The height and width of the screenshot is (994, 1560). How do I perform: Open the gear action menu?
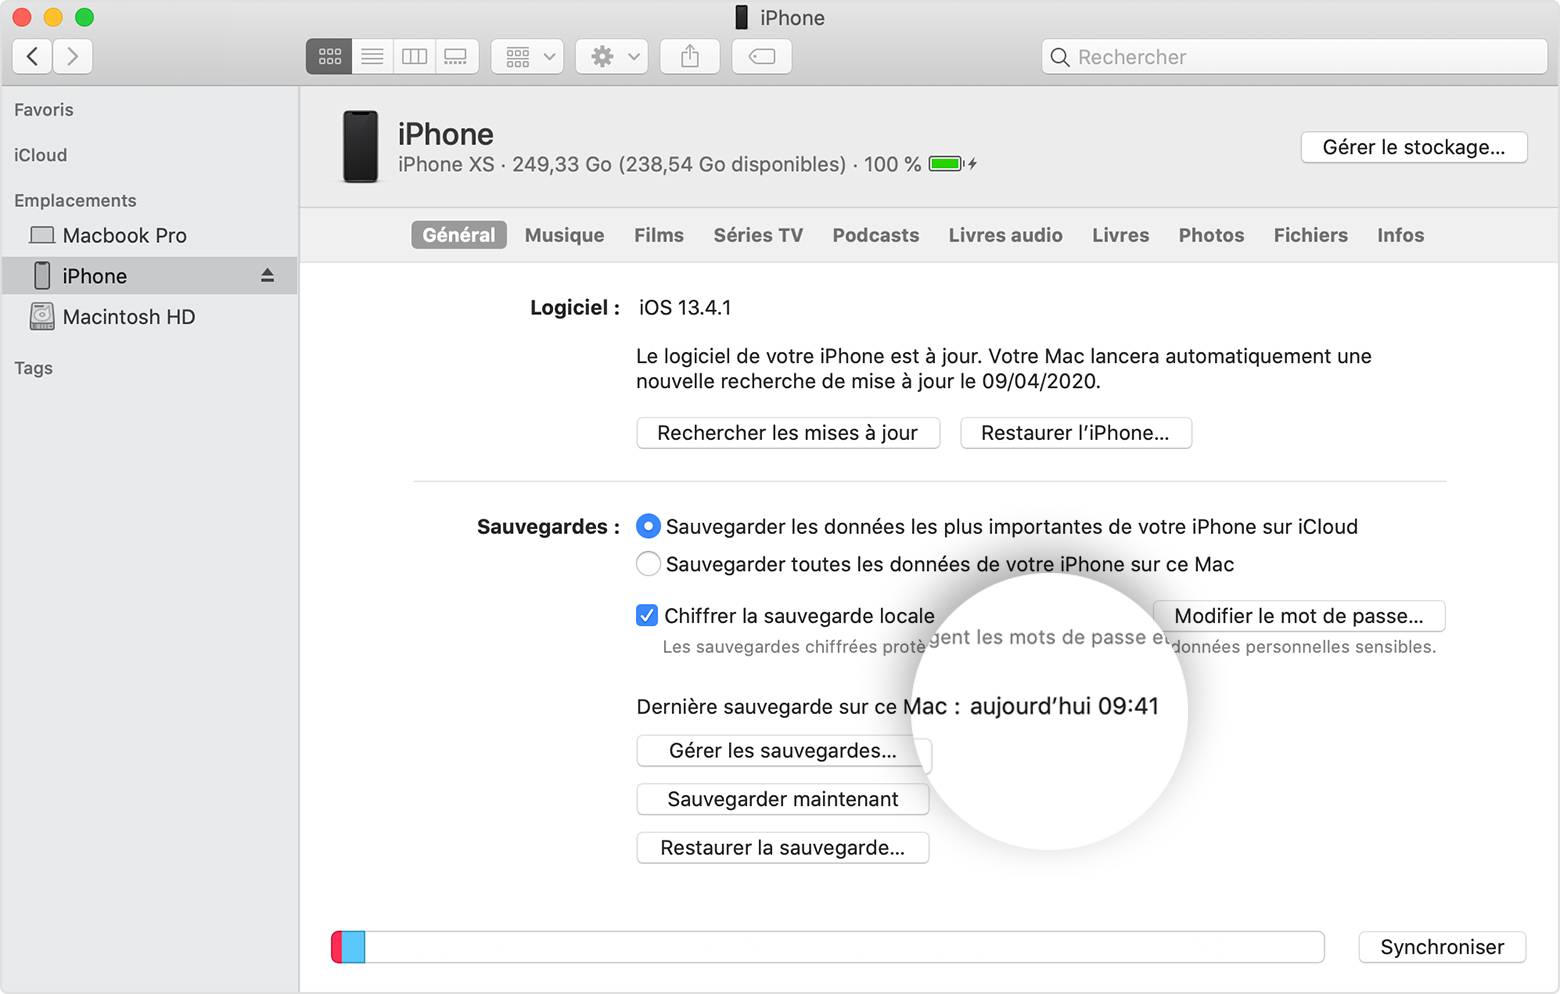612,57
